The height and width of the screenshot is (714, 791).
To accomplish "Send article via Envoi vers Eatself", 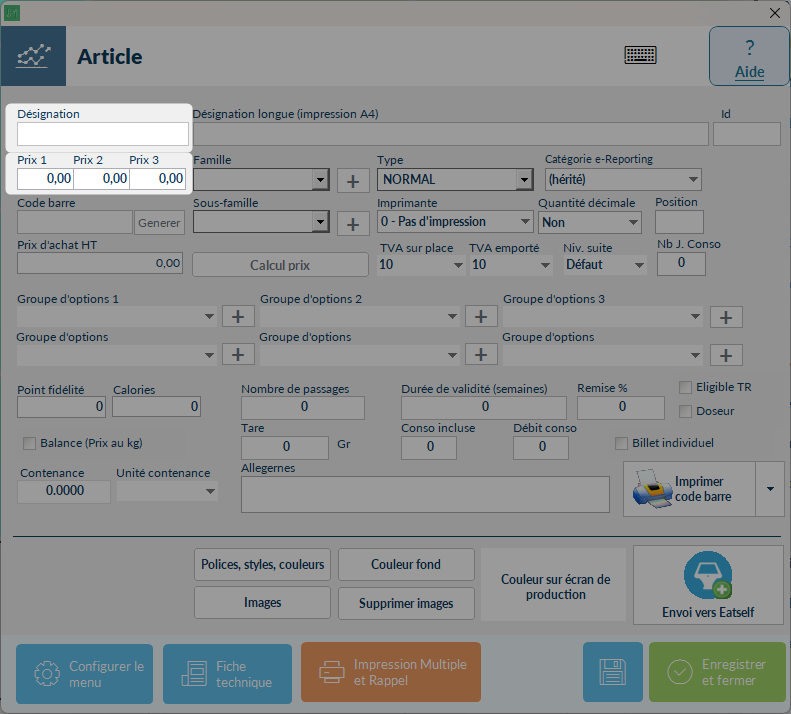I will pos(708,585).
